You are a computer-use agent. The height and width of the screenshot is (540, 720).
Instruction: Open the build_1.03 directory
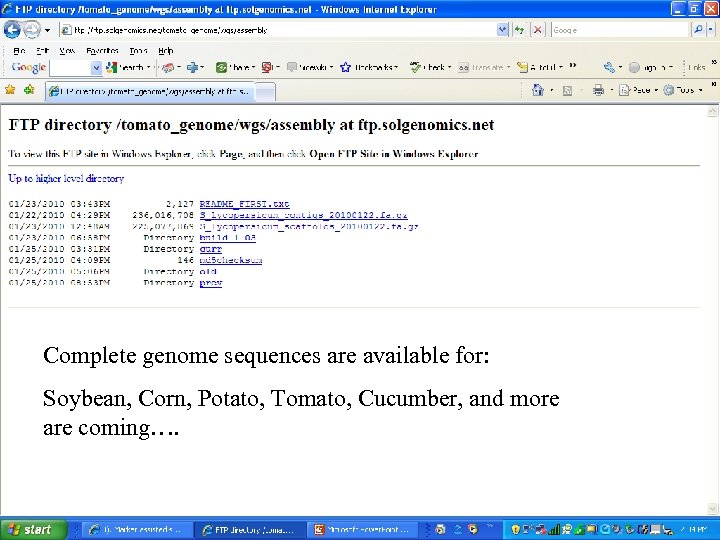click(x=227, y=237)
